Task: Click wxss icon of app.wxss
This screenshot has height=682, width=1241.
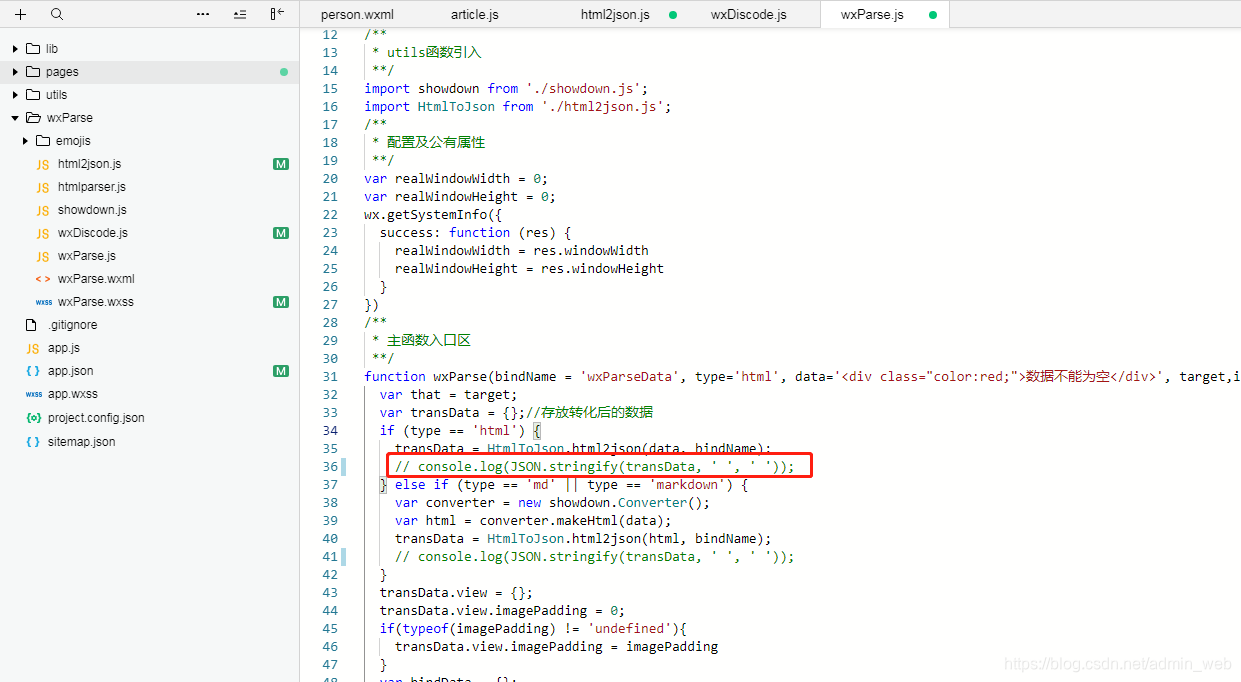Action: coord(33,394)
